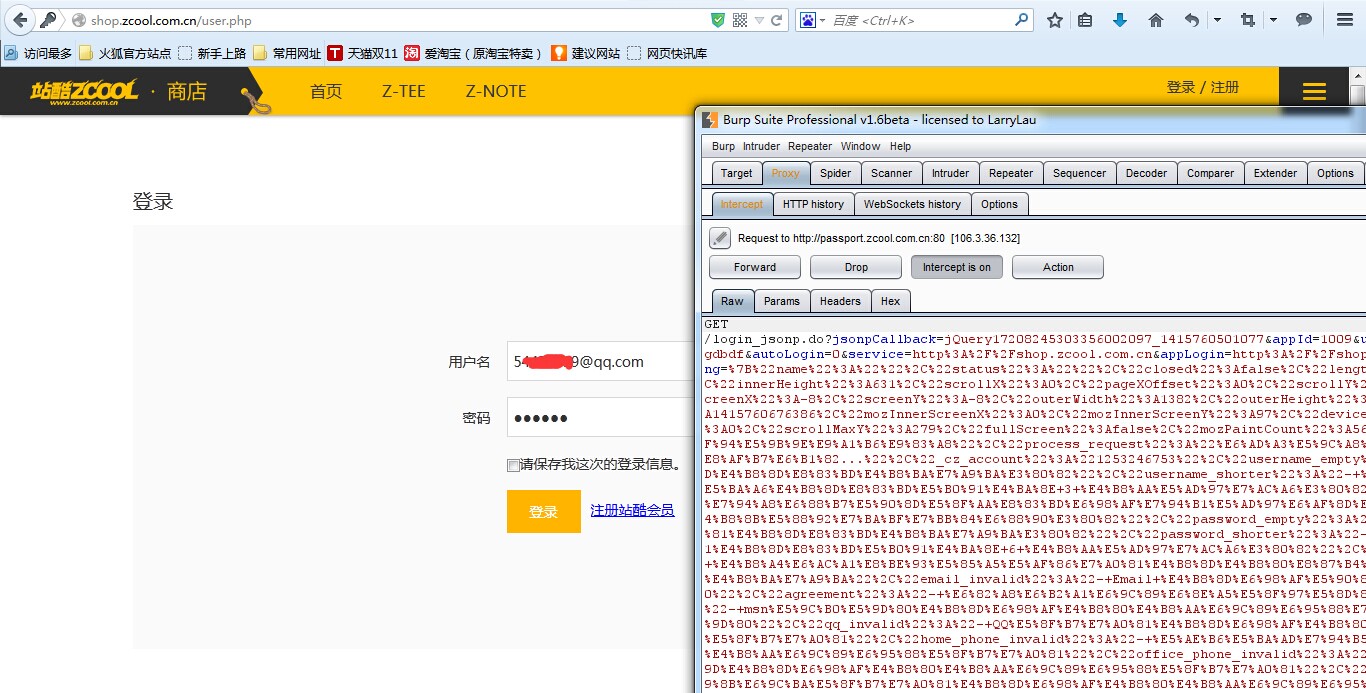Open the Help menu in Burp Suite
This screenshot has height=693, width=1366.
click(x=901, y=146)
